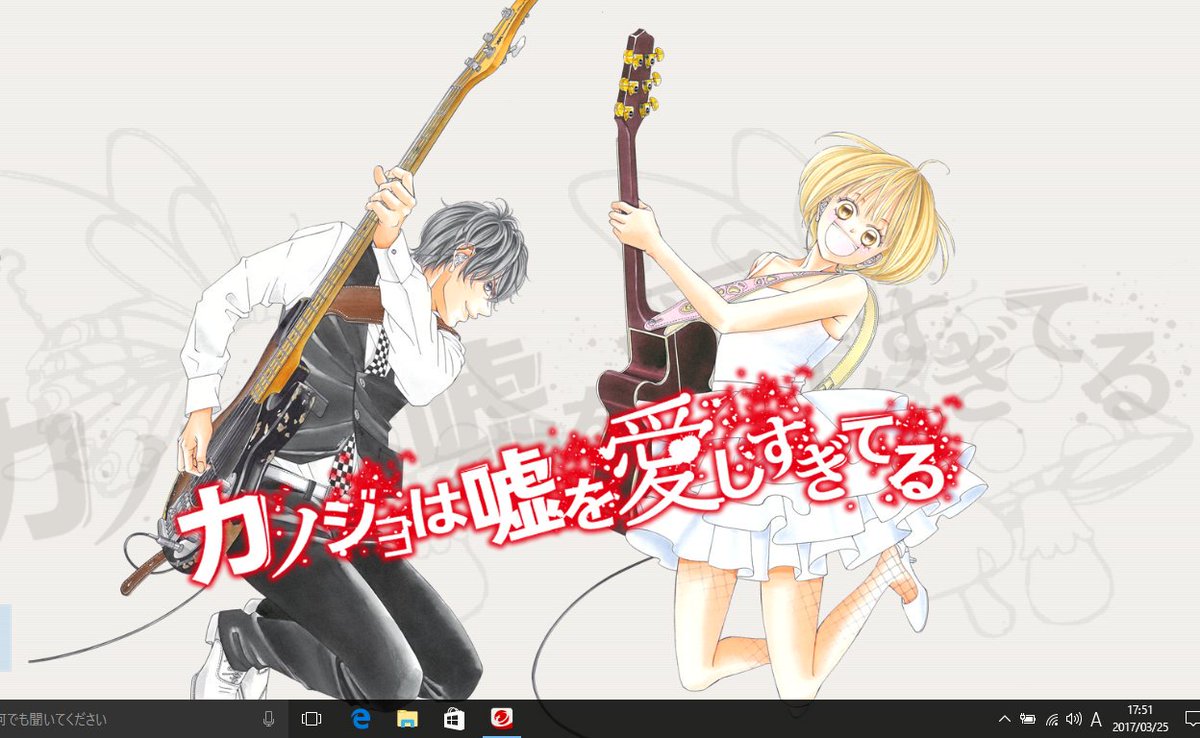Screen dimensions: 1200x738
Task: Launch Microsoft Edge from the taskbar
Action: click(360, 719)
